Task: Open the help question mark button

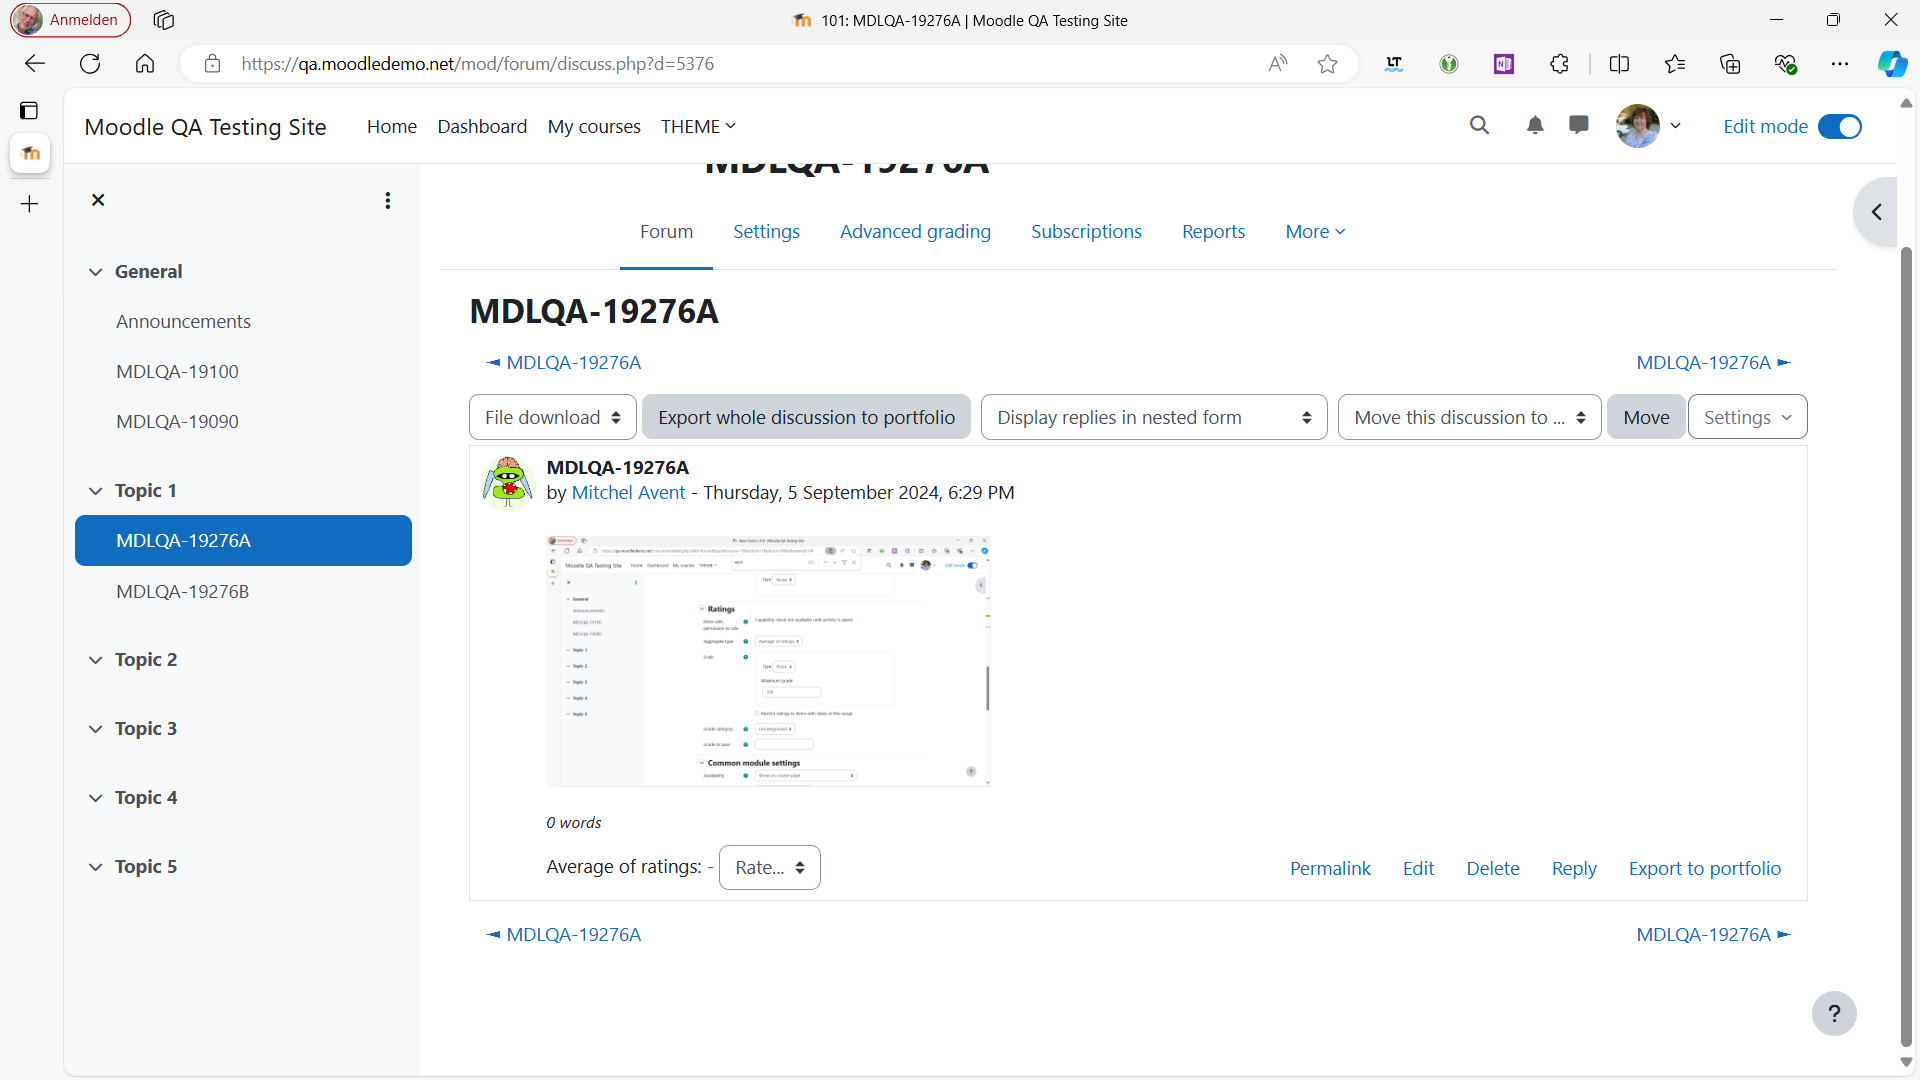Action: coord(1834,1014)
